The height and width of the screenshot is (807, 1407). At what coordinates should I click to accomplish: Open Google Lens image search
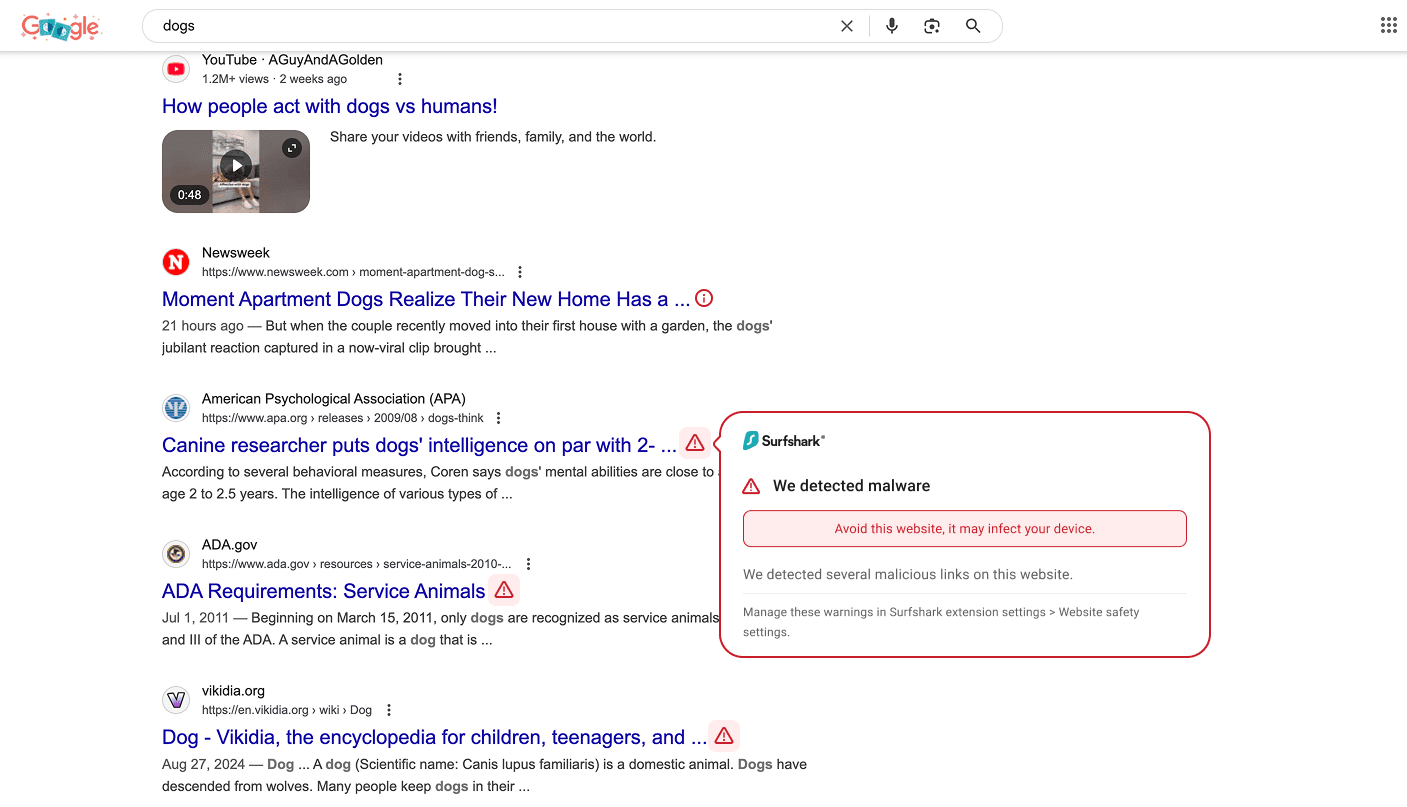(931, 26)
